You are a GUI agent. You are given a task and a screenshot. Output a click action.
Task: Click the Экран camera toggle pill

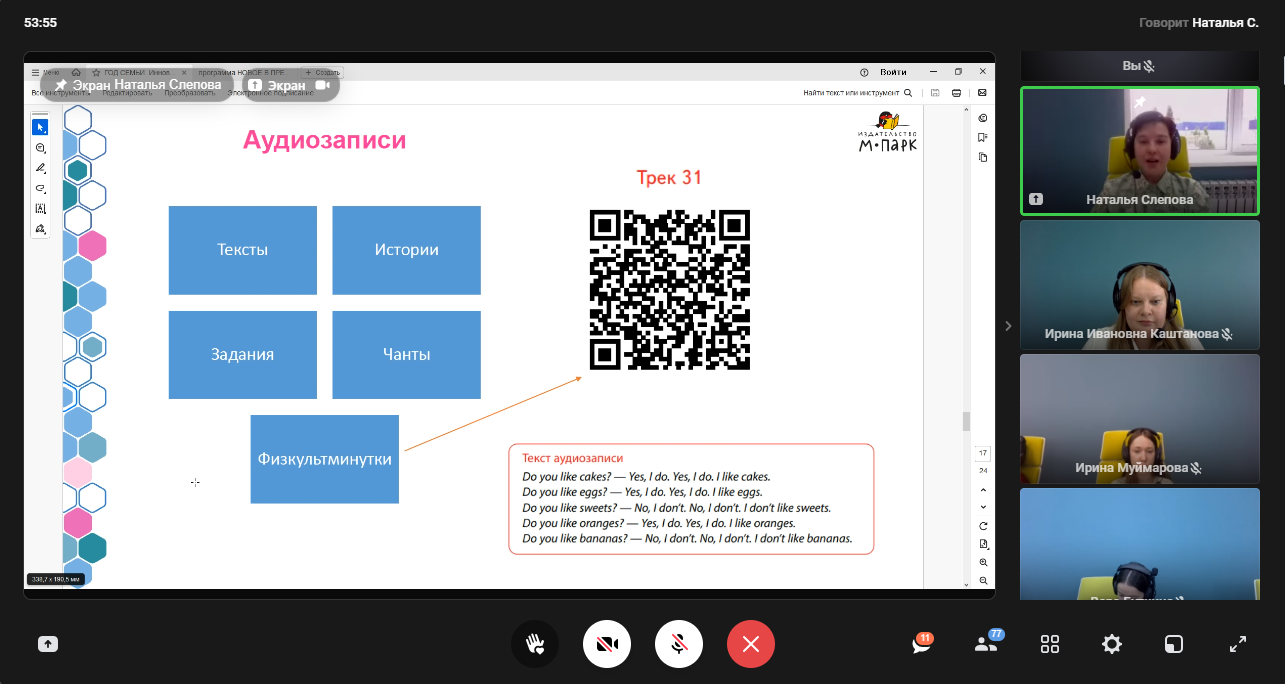point(290,86)
